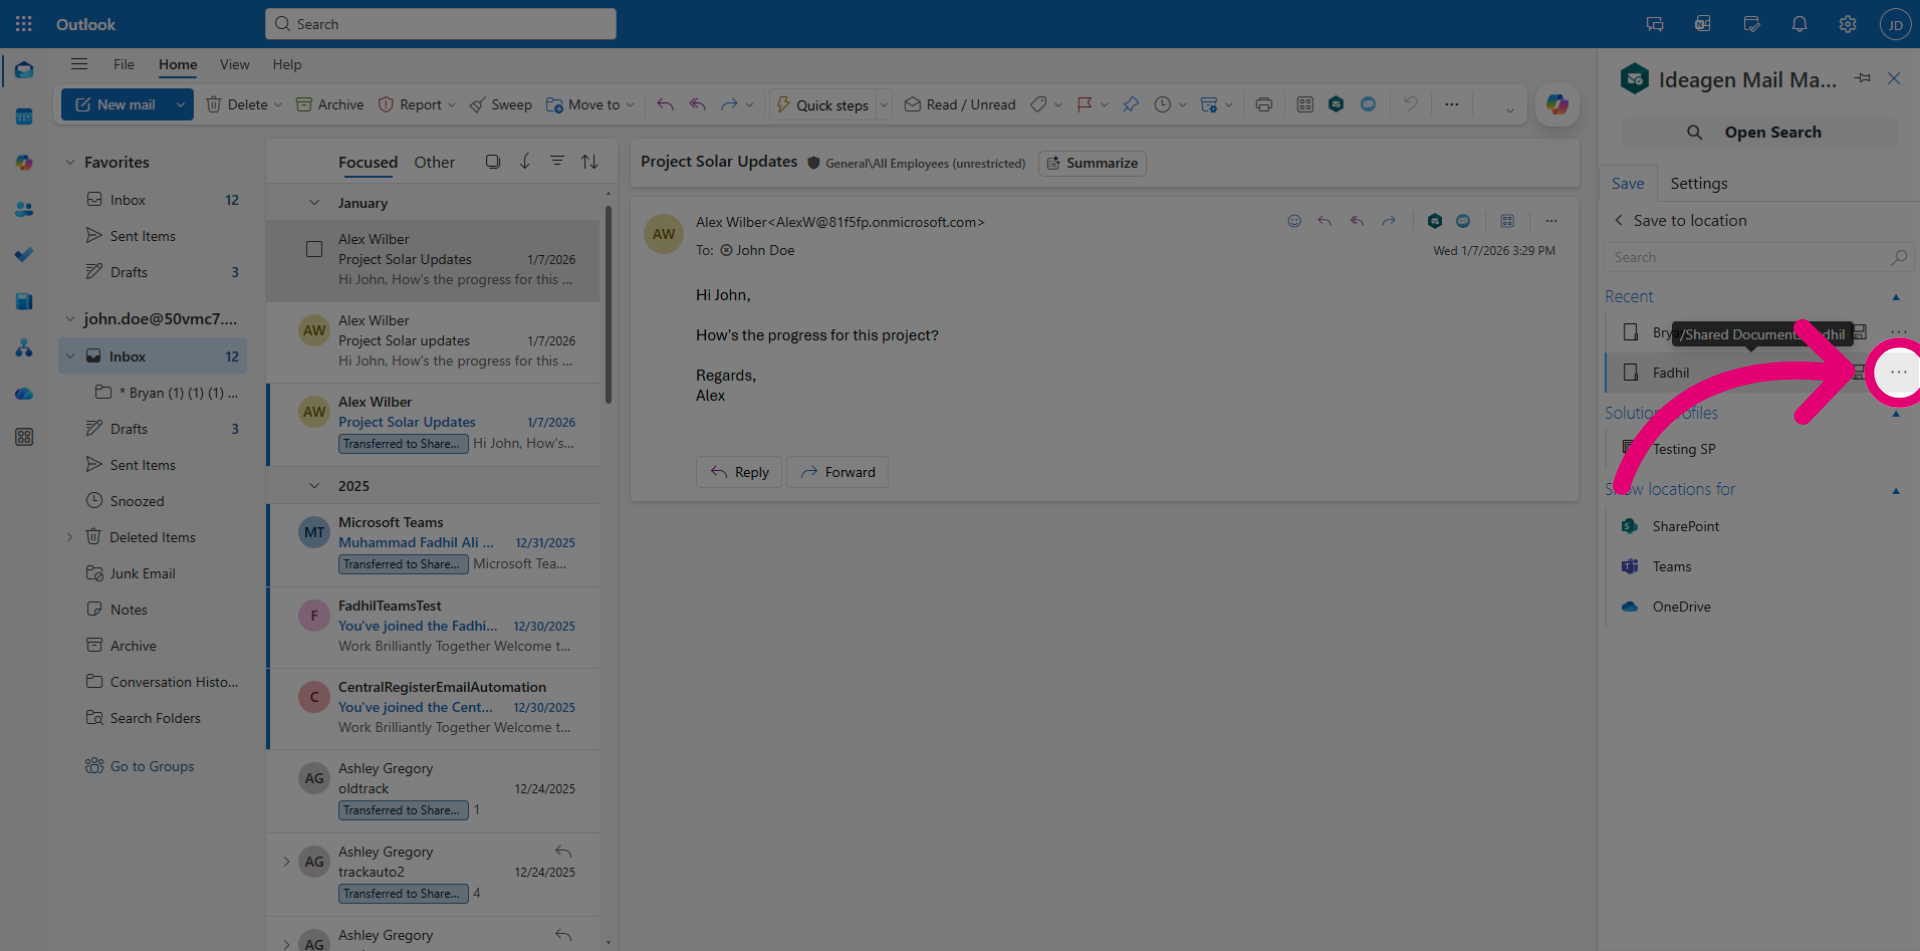1920x951 pixels.
Task: Toggle the hamburger navigation pane button
Action: point(79,64)
